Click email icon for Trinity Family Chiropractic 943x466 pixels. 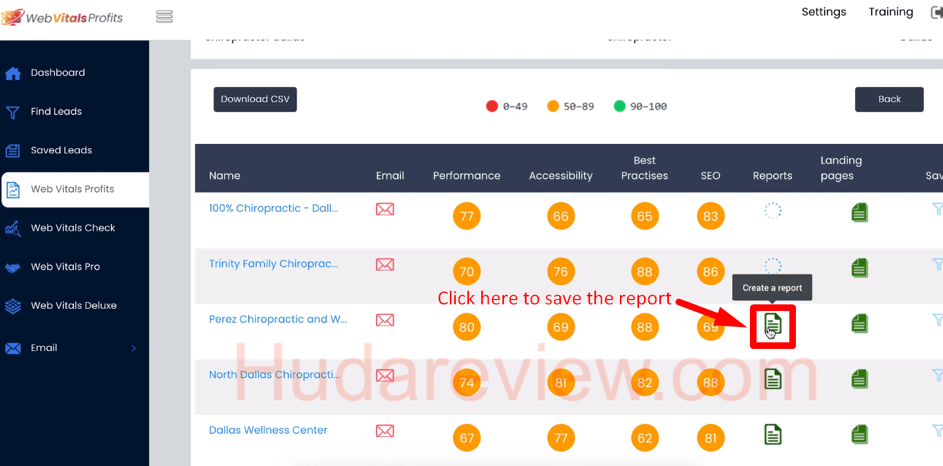(385, 264)
